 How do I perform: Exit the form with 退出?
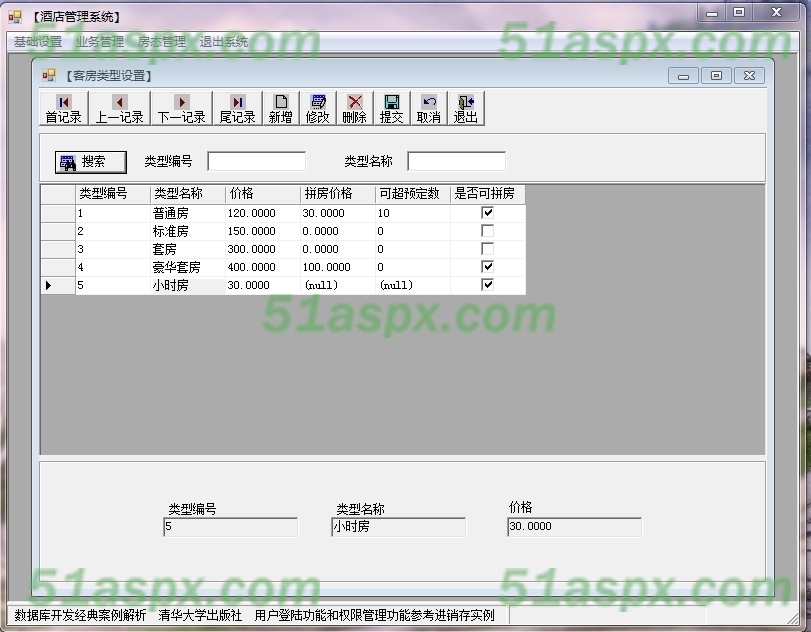click(x=465, y=108)
